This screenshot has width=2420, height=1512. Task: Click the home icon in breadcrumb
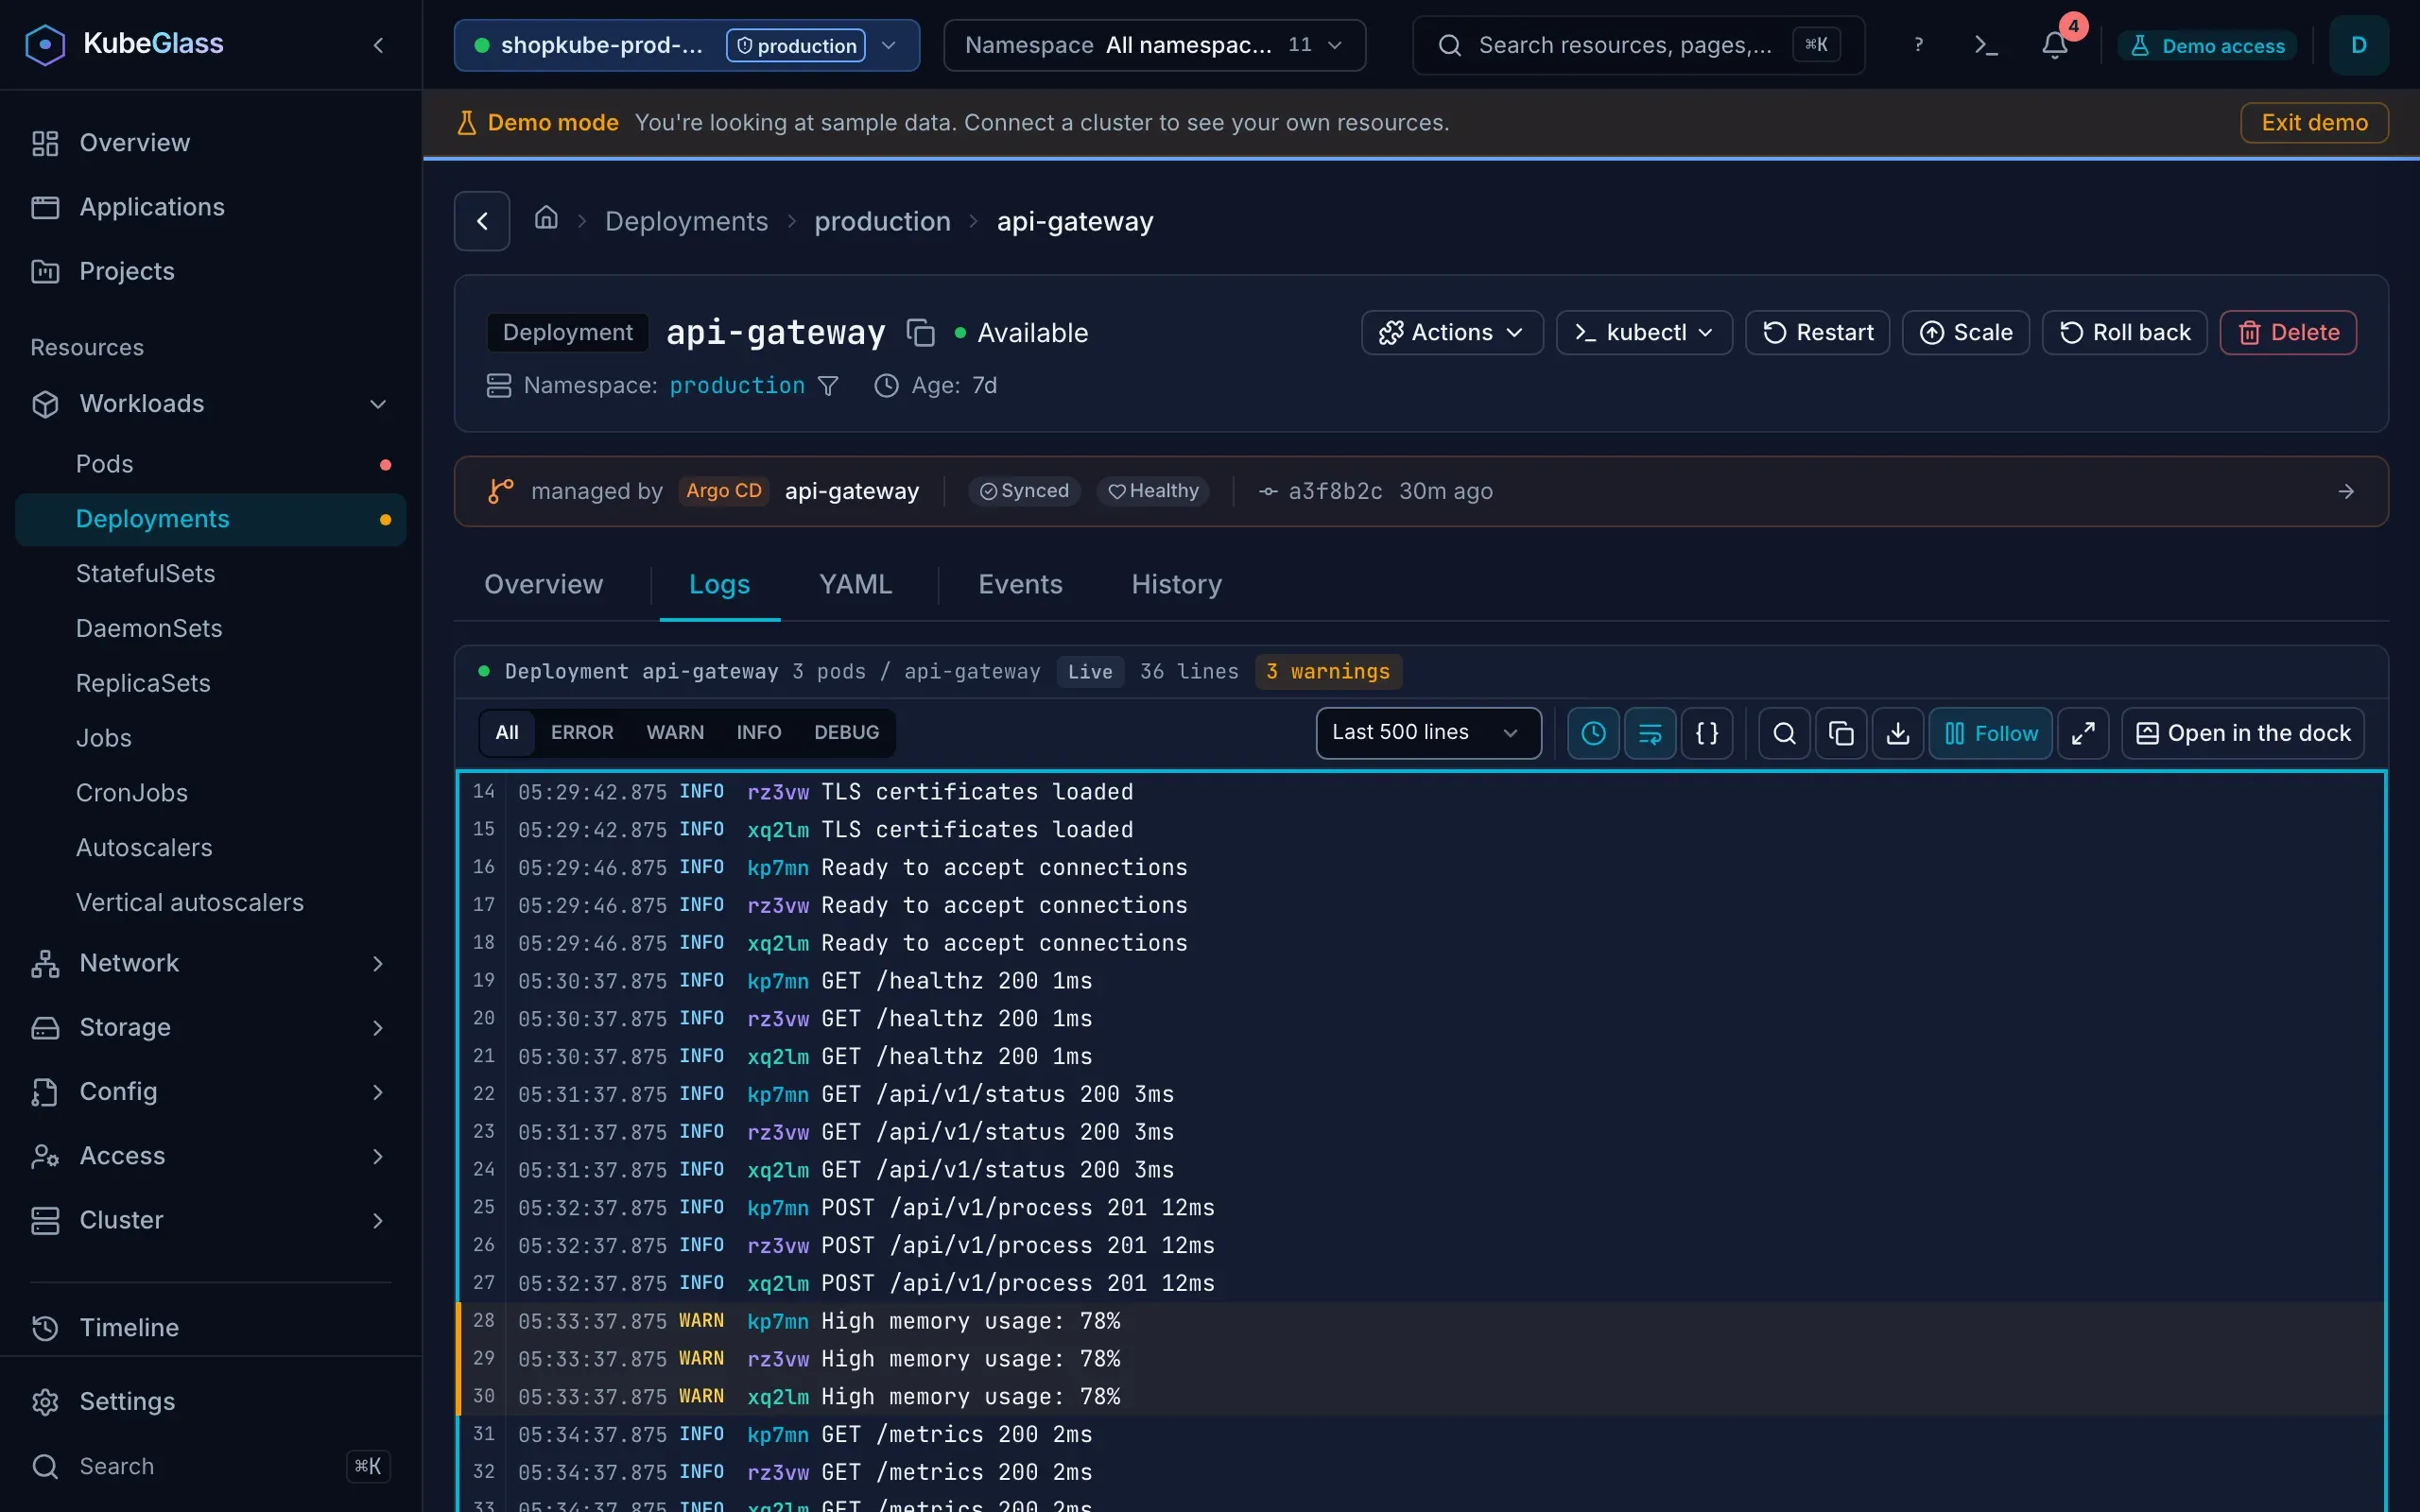click(546, 218)
